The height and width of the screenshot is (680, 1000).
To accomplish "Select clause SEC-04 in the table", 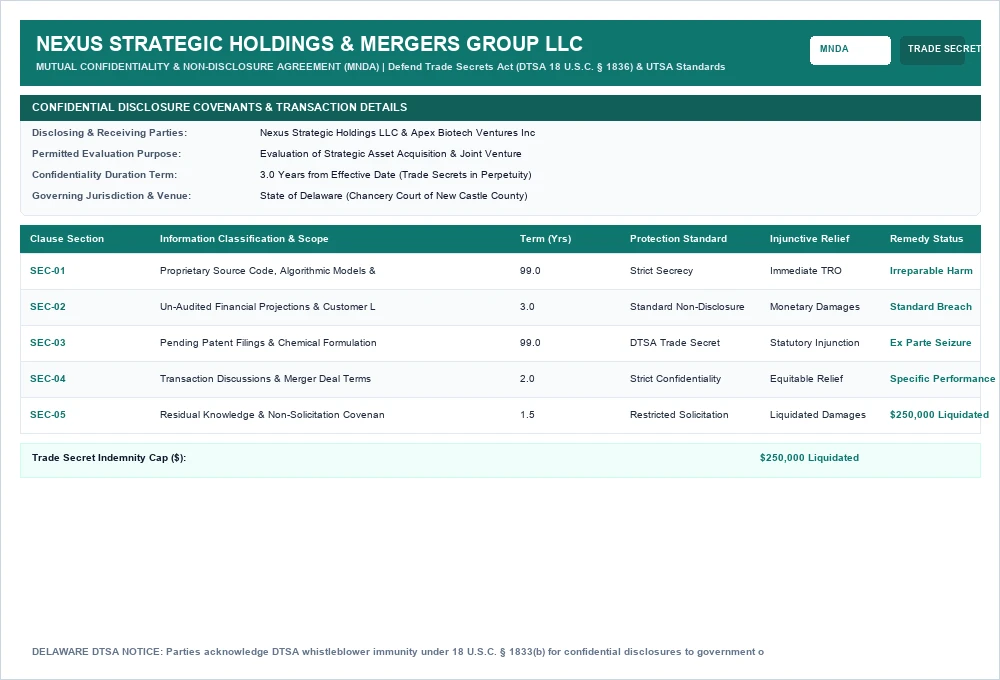I will [x=48, y=379].
